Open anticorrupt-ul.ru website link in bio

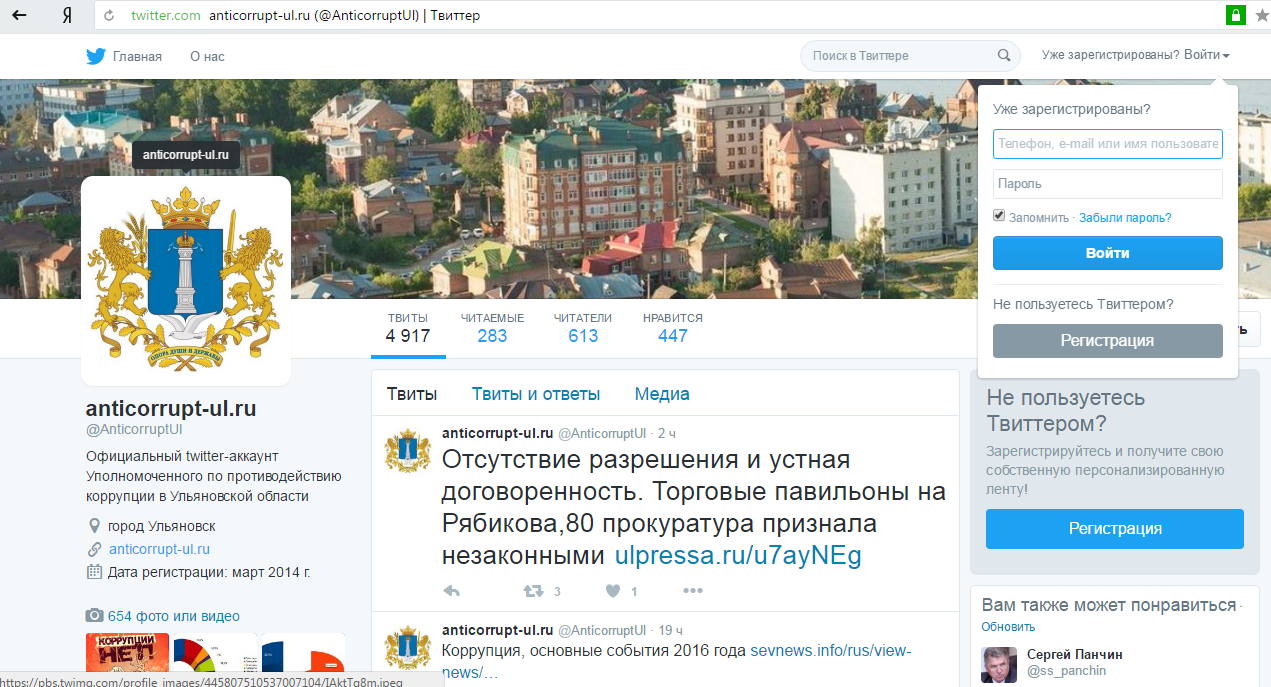(159, 549)
